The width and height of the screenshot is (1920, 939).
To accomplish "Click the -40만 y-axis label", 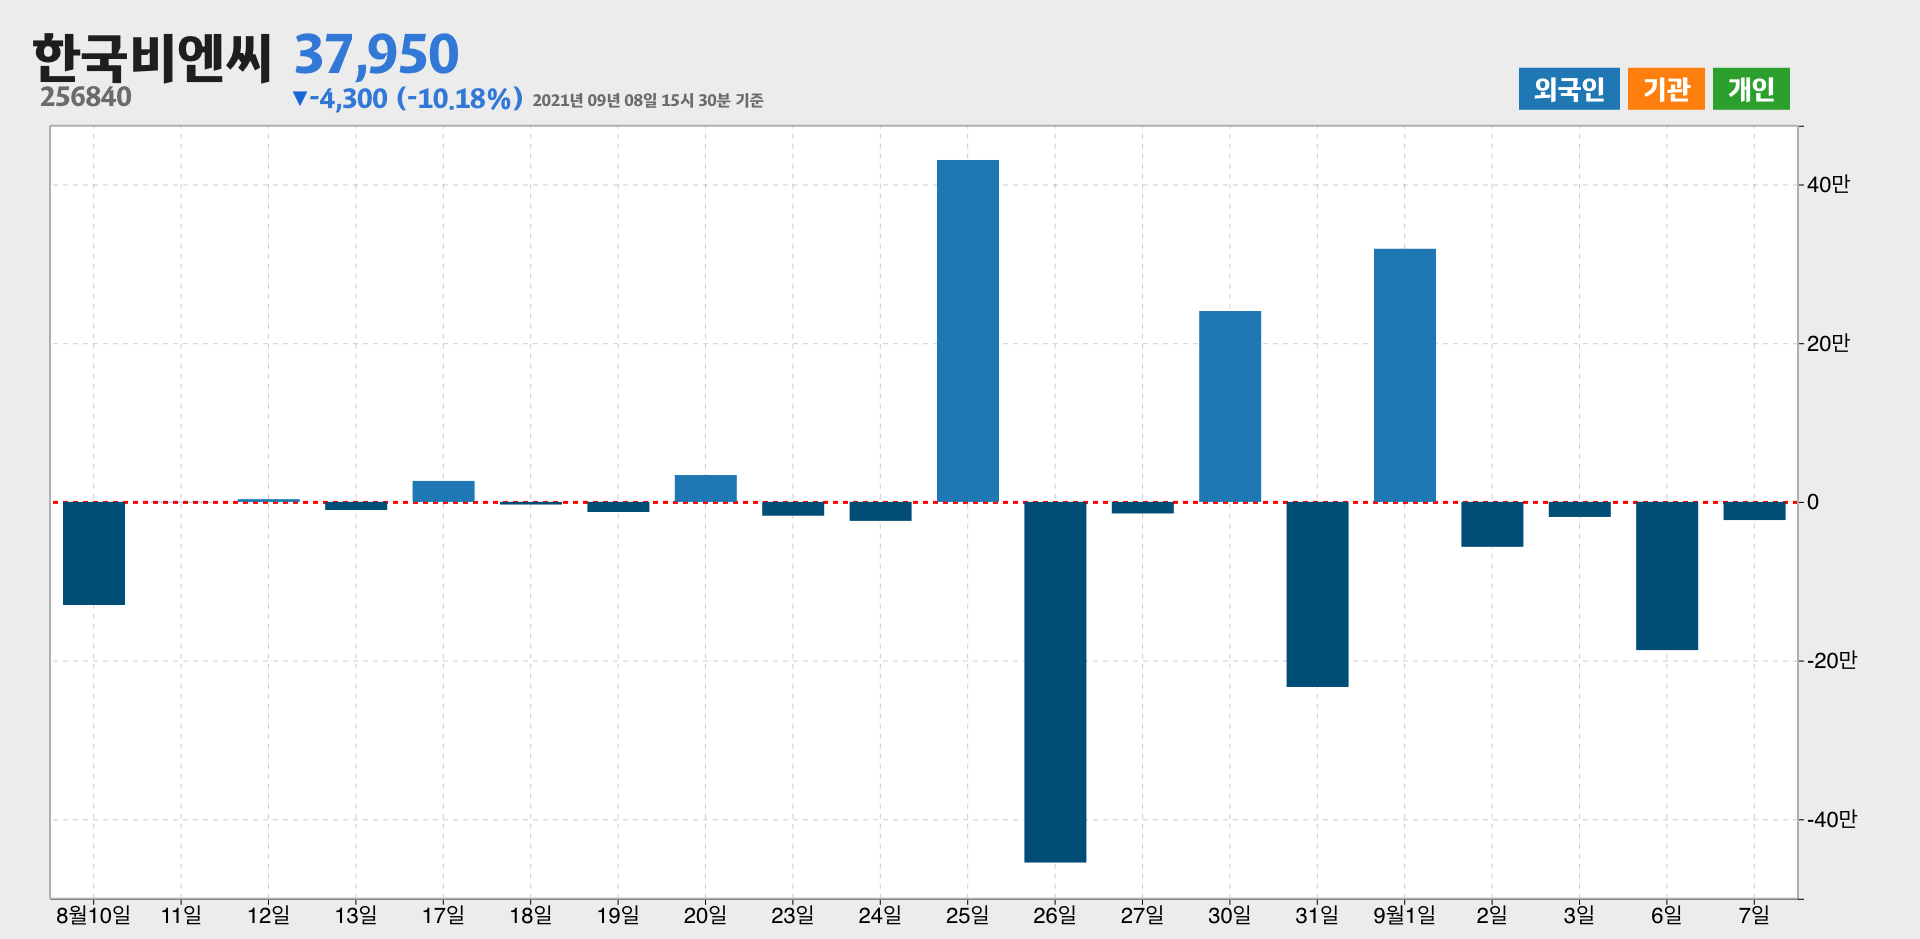I will pyautogui.click(x=1831, y=819).
